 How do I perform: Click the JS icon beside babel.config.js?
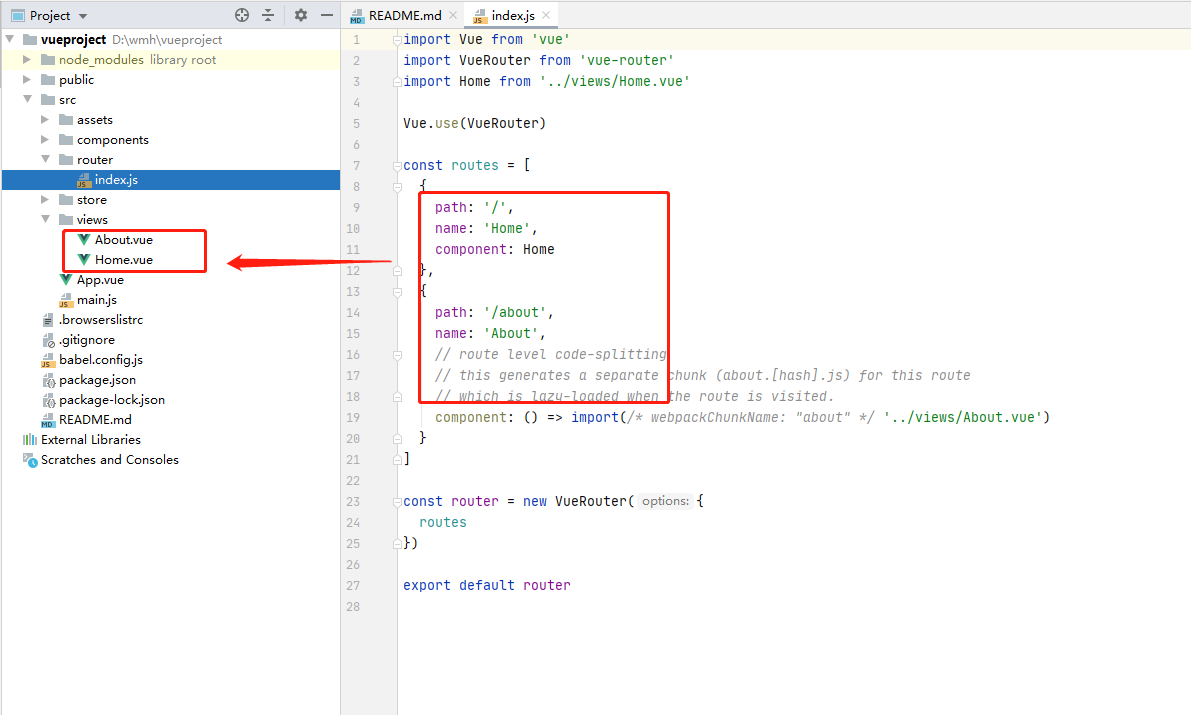point(48,360)
